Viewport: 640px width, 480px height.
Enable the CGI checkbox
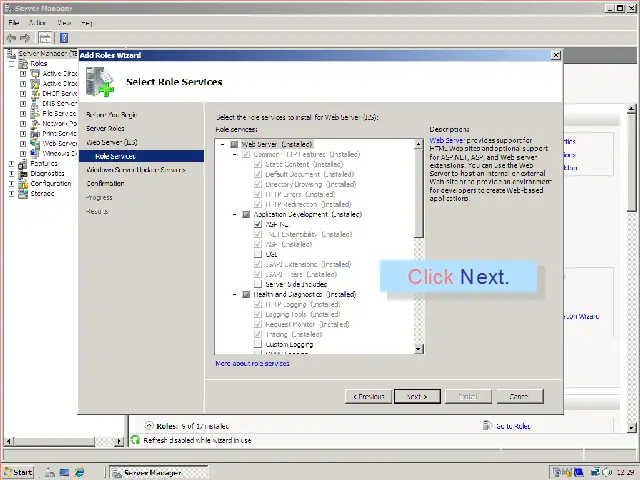coord(258,254)
